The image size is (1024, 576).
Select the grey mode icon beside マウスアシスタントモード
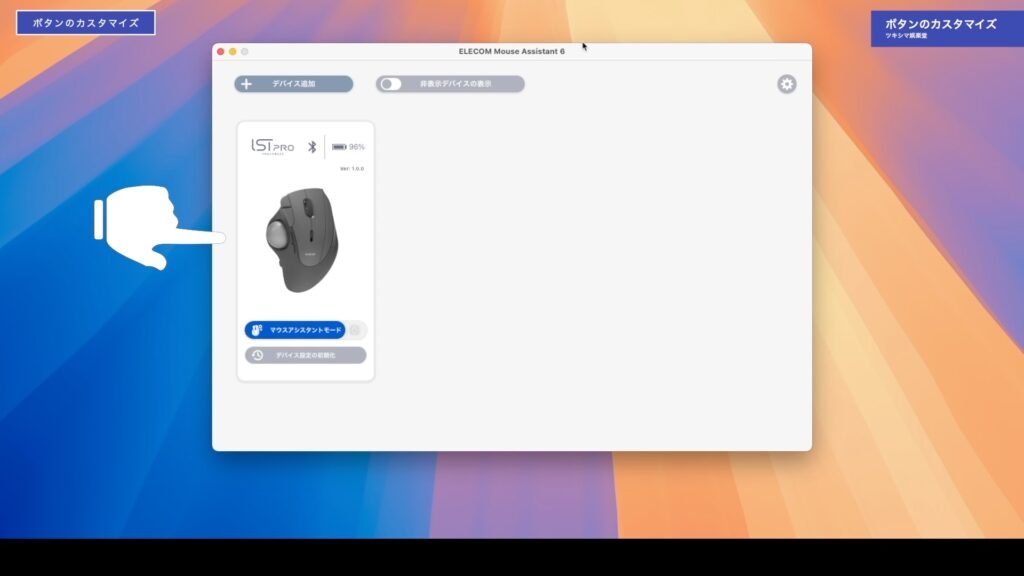[355, 329]
